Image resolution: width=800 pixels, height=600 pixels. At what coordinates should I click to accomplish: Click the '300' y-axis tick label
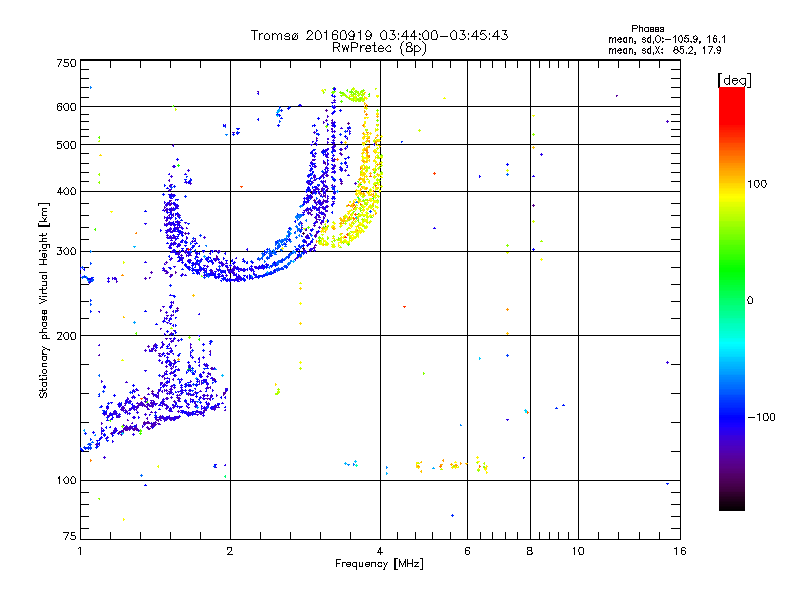[x=66, y=251]
